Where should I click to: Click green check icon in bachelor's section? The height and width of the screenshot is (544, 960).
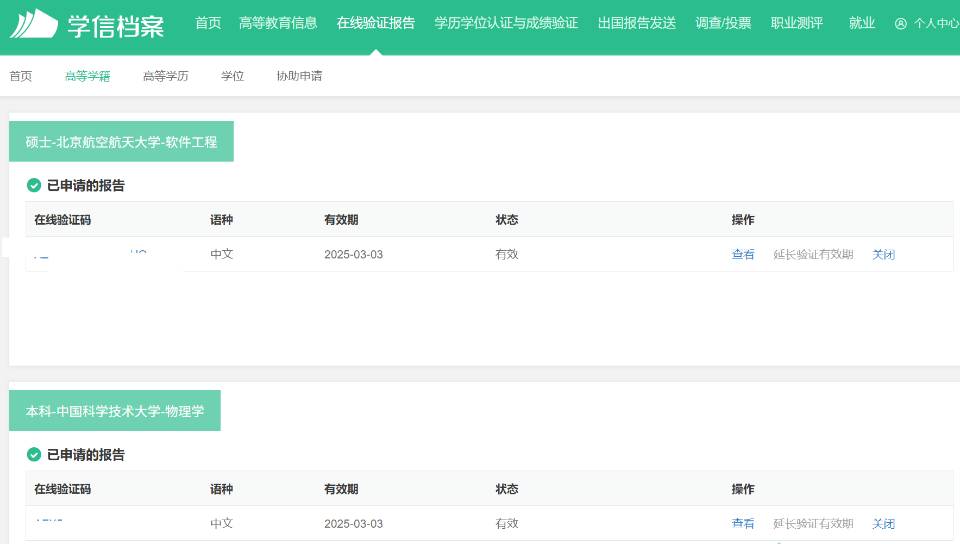pyautogui.click(x=34, y=455)
